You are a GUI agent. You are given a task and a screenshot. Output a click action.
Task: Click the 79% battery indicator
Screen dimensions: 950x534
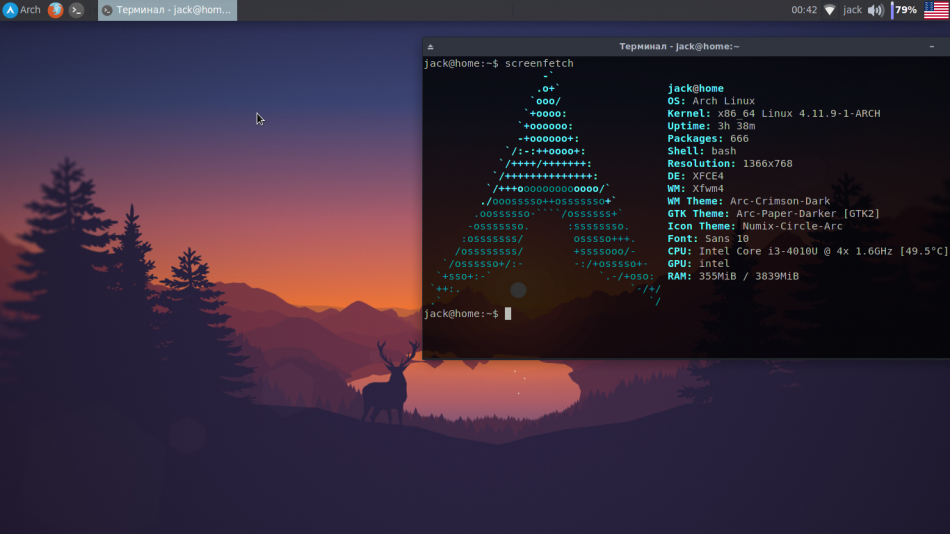click(x=904, y=10)
